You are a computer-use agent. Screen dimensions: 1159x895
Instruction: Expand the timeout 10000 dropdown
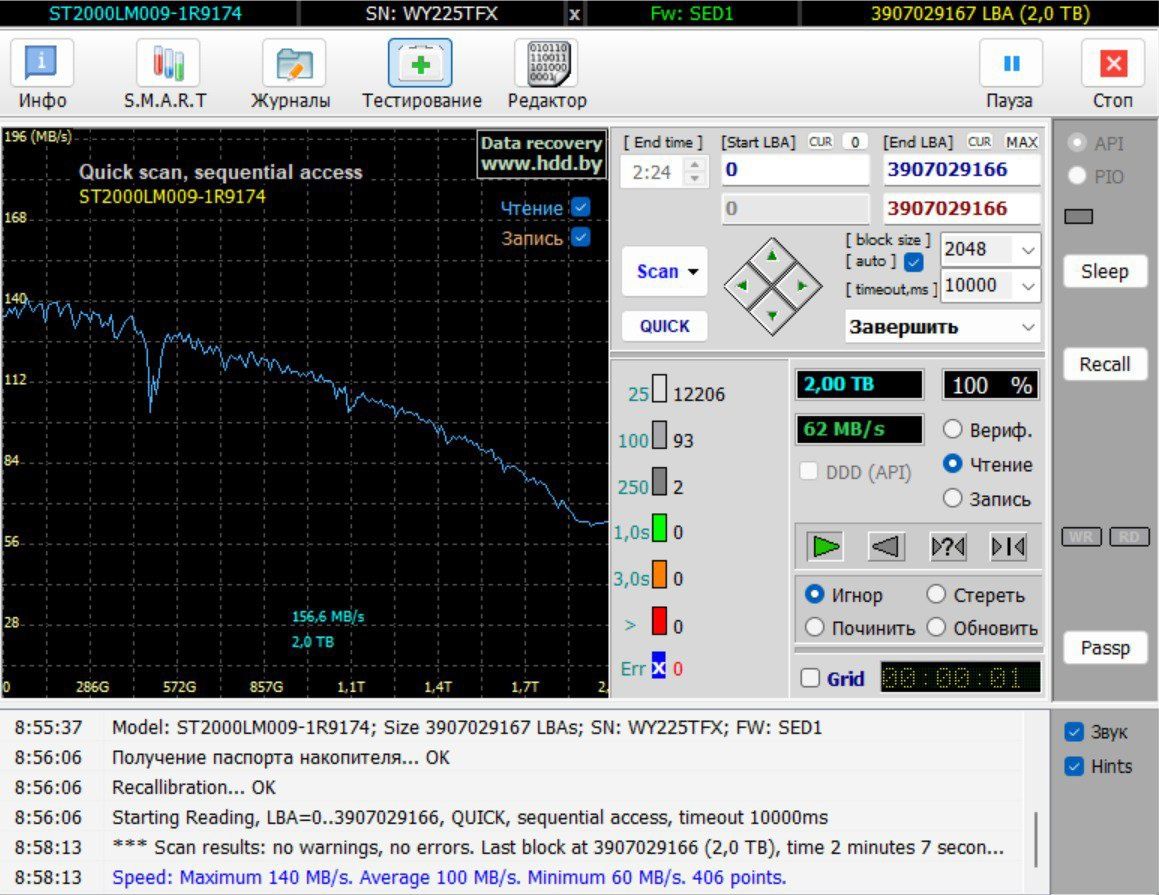click(1027, 286)
